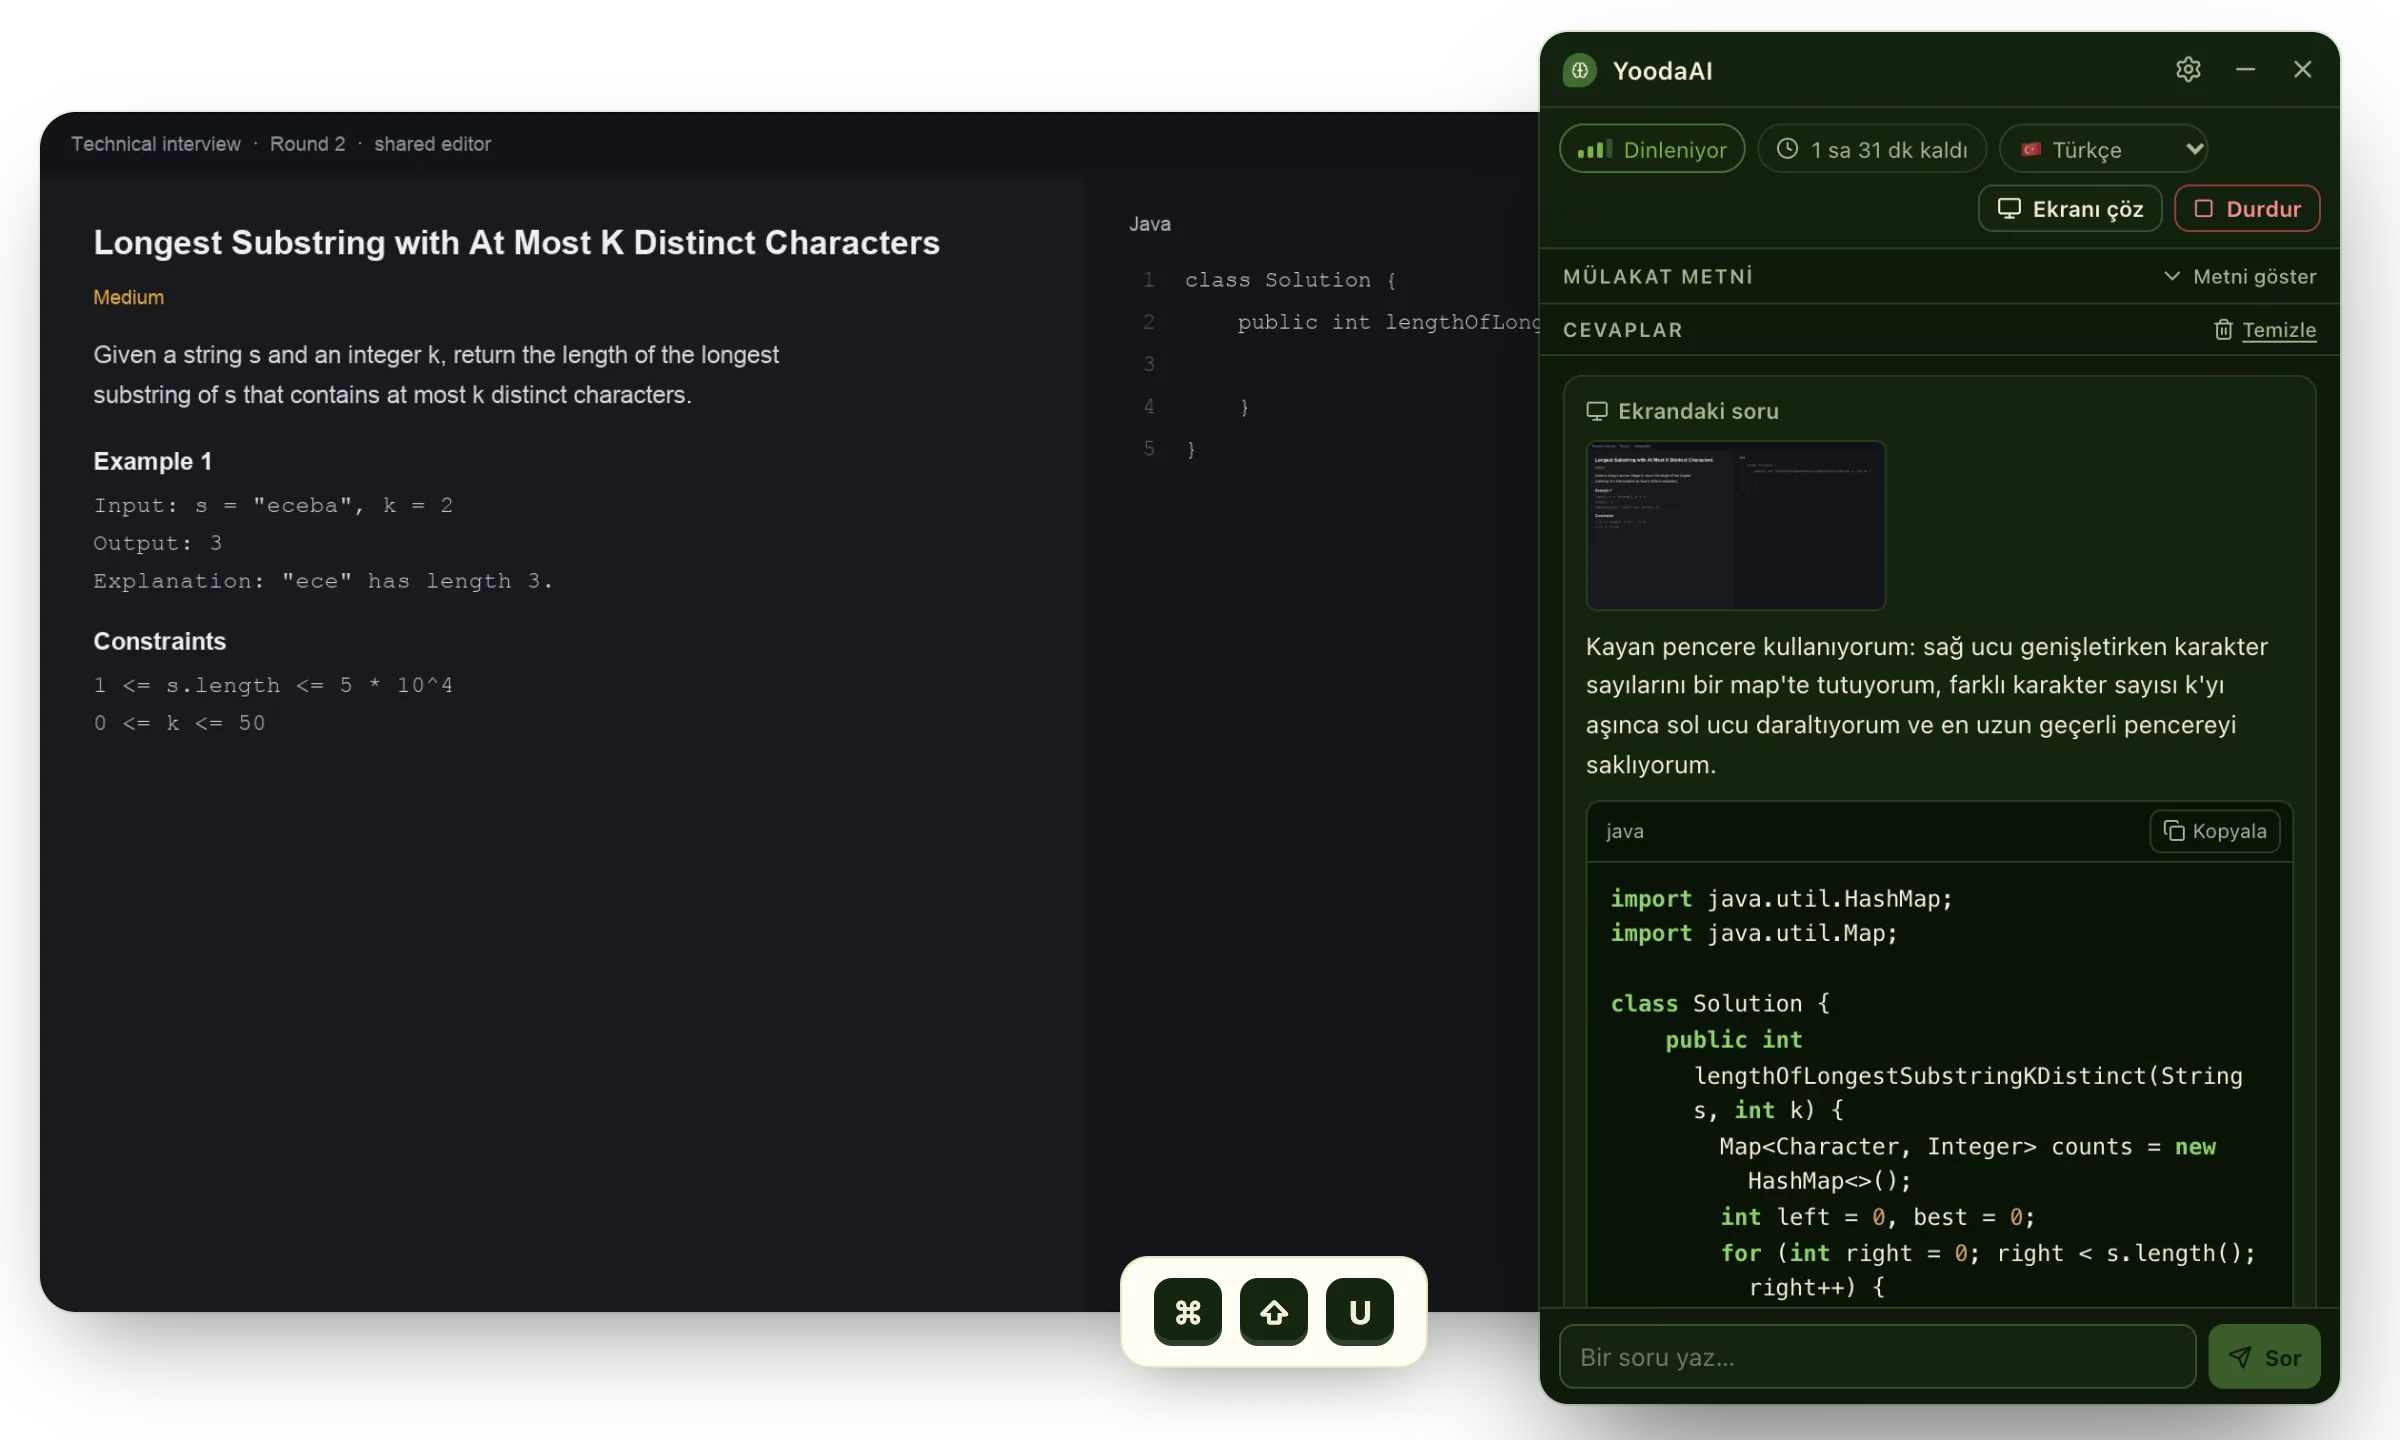
Task: Click the Ekranı çöz button
Action: click(2070, 208)
